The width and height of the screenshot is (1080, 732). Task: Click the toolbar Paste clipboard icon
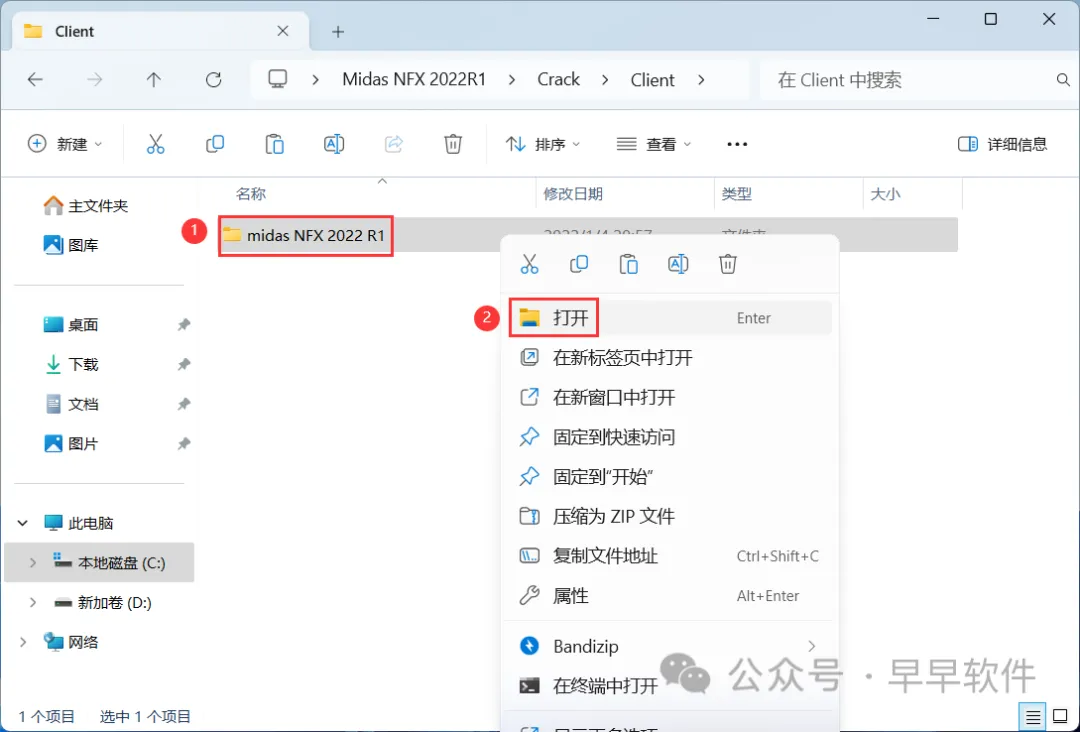point(275,144)
